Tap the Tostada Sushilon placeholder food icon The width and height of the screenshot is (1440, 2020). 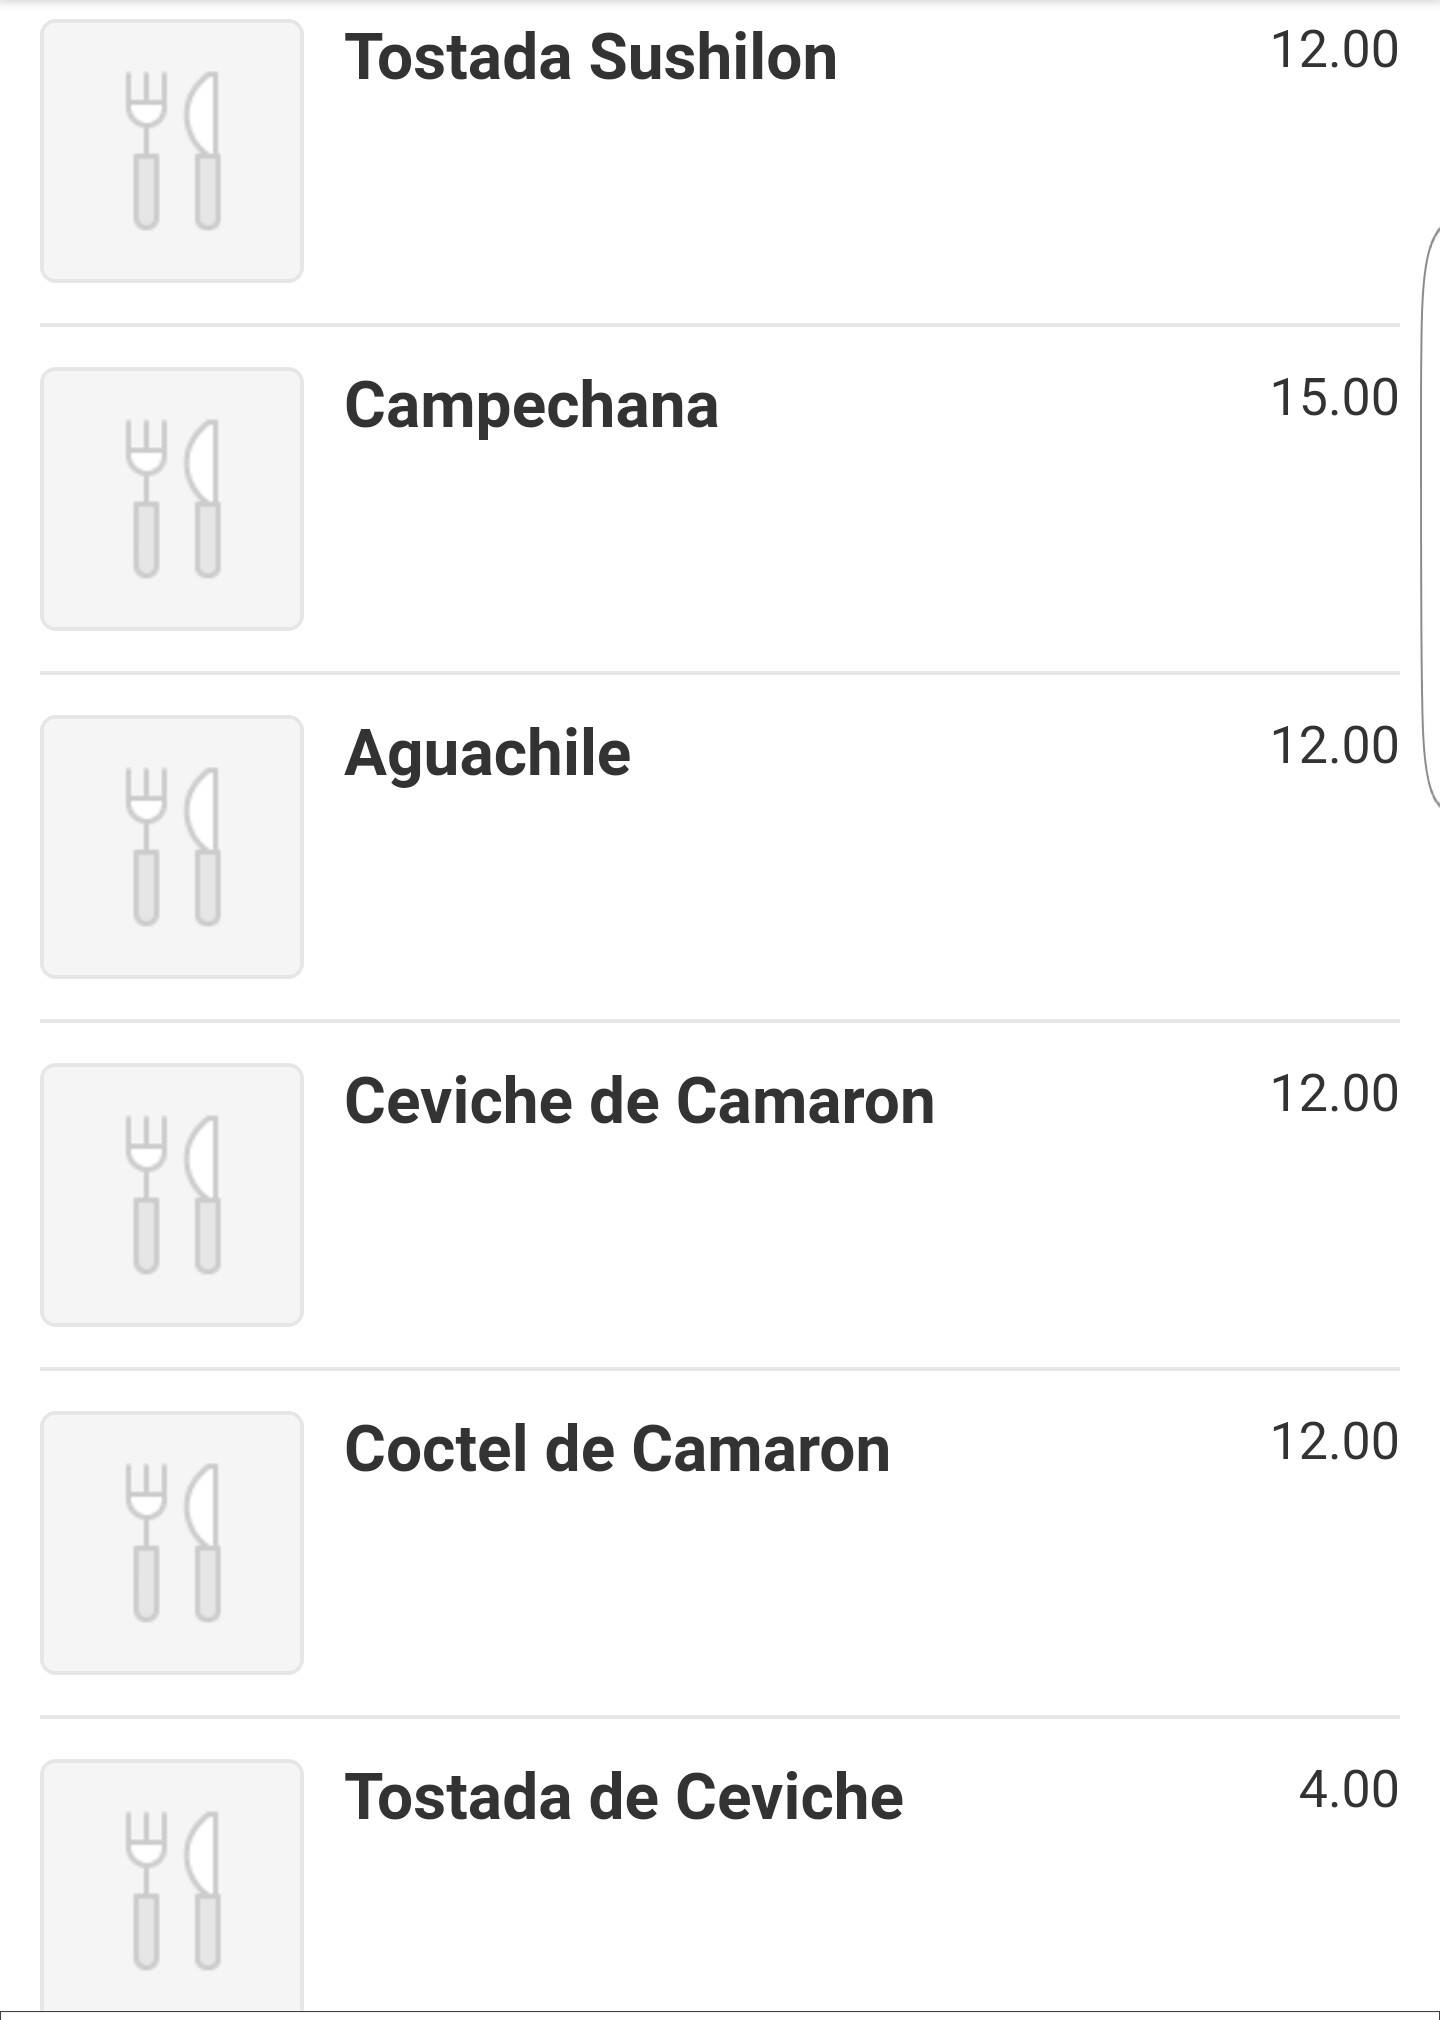point(172,151)
